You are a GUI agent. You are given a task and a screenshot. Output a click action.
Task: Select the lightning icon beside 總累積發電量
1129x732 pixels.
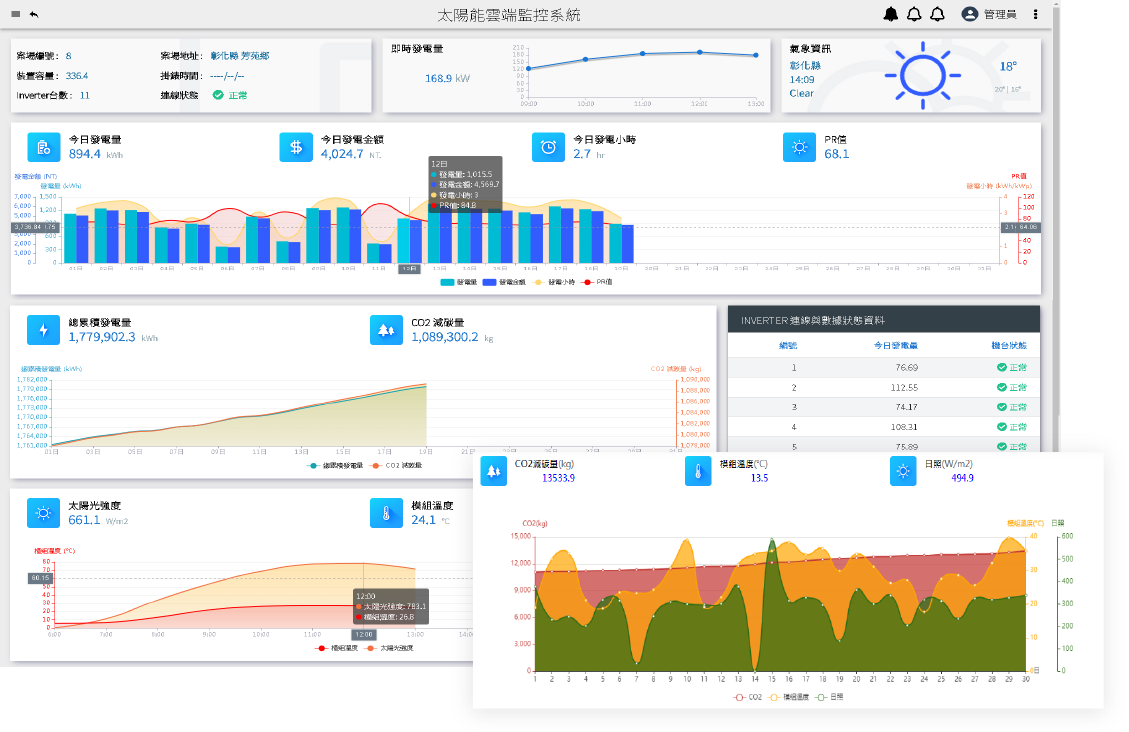point(43,329)
